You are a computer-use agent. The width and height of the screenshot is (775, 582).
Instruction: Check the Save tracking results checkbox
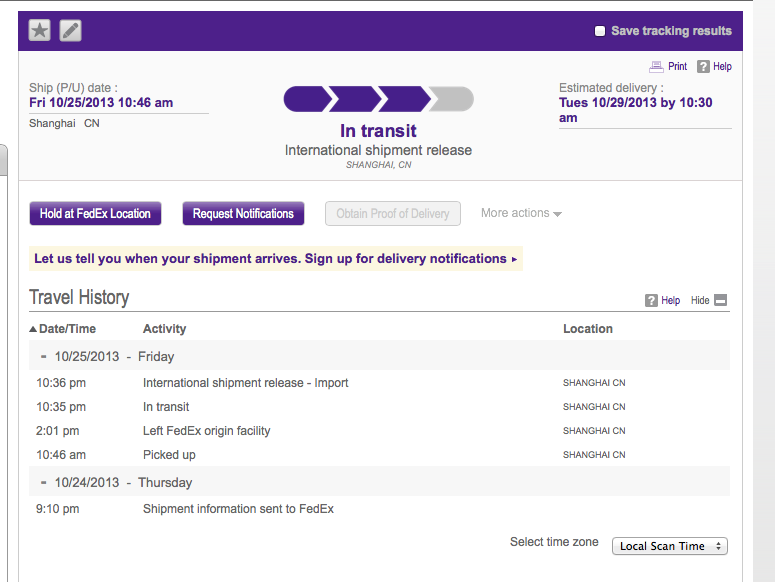click(x=600, y=31)
